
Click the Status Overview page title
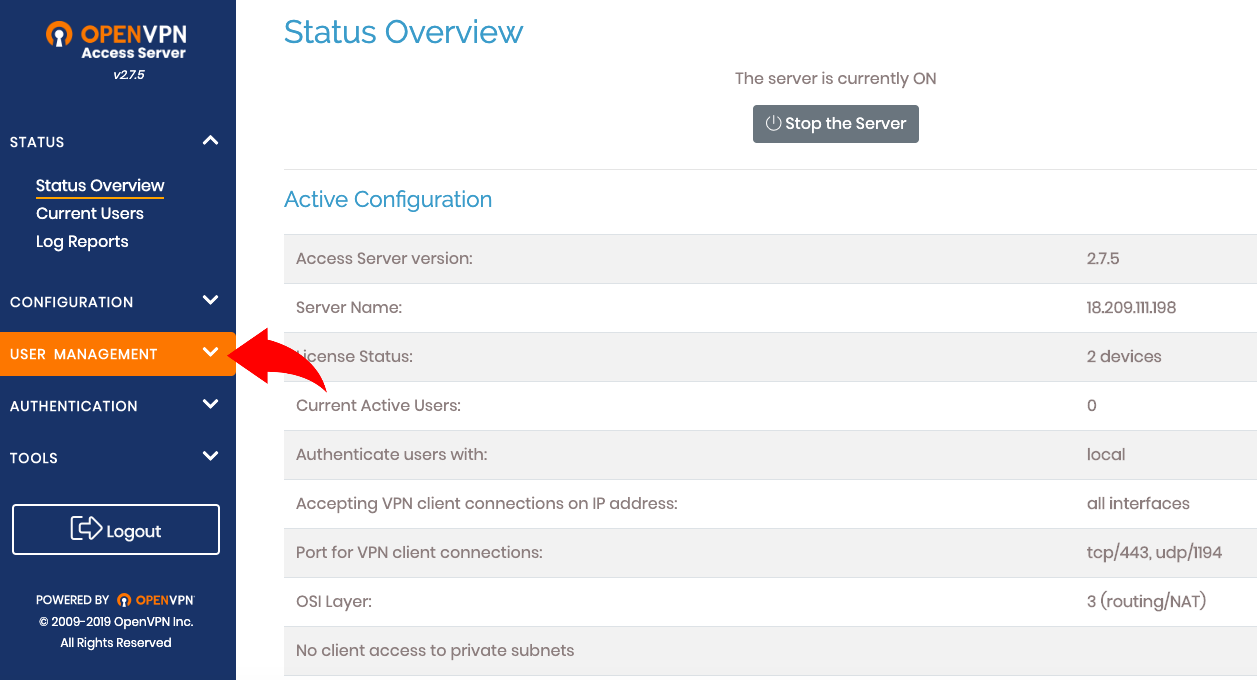[404, 32]
